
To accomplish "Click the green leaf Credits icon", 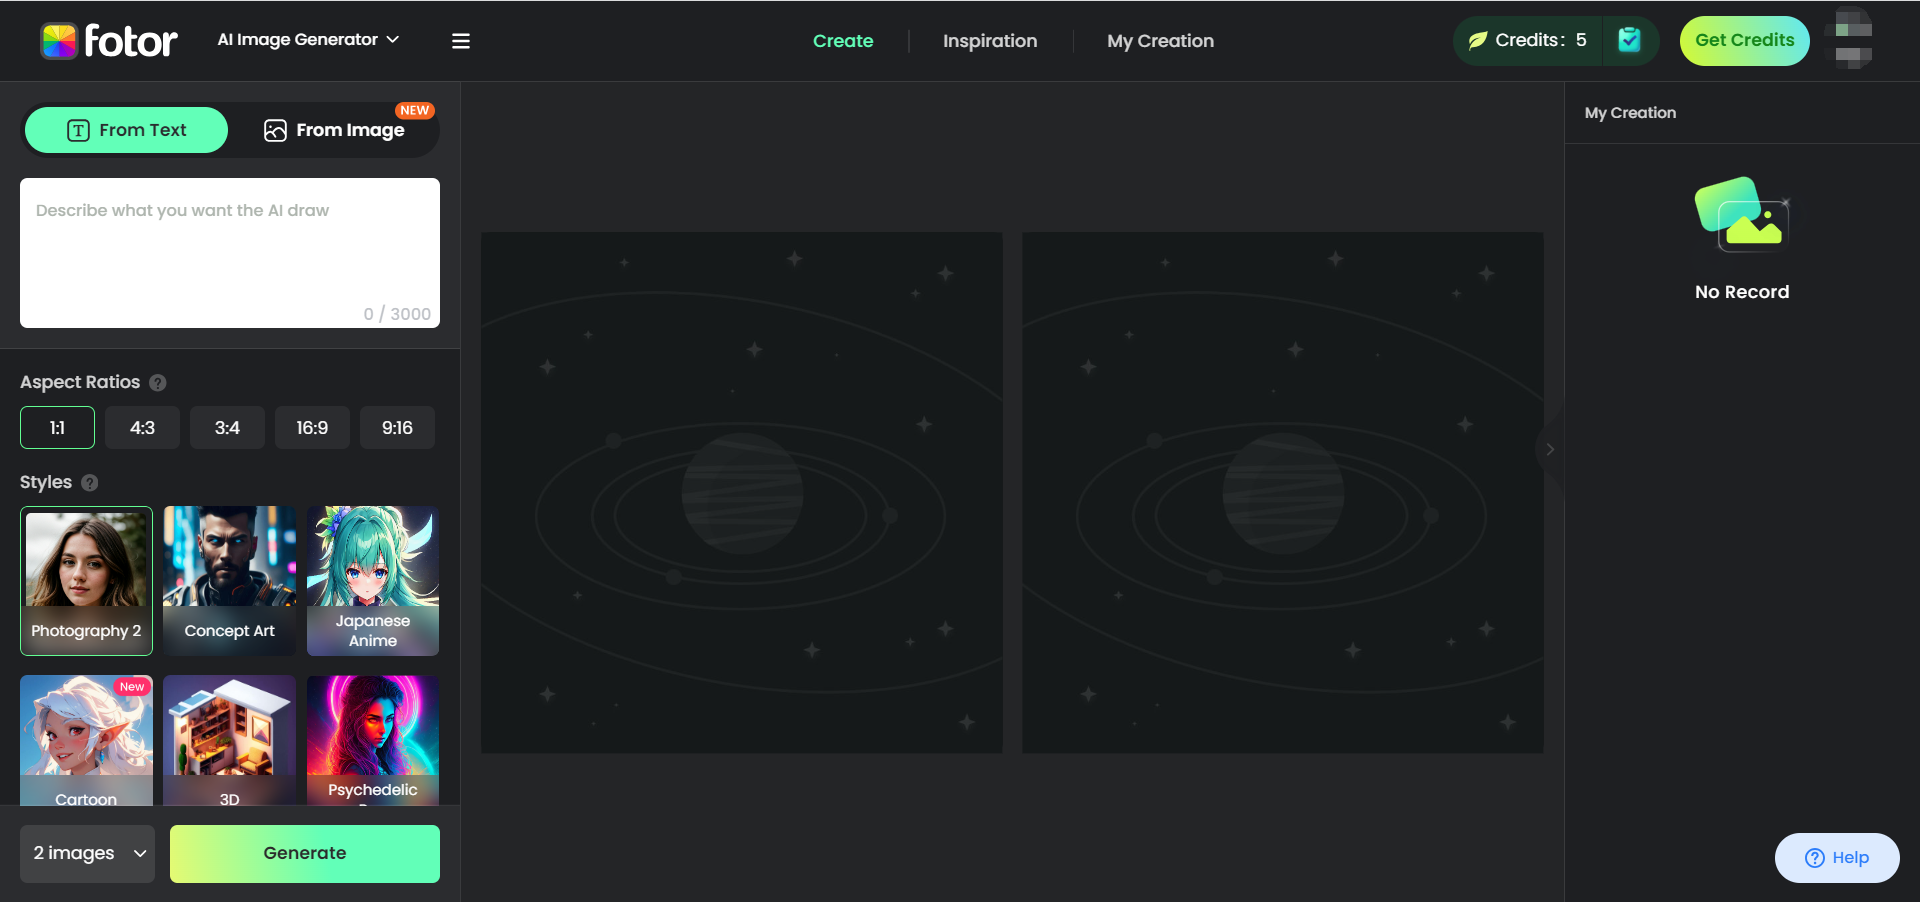I will tap(1477, 41).
